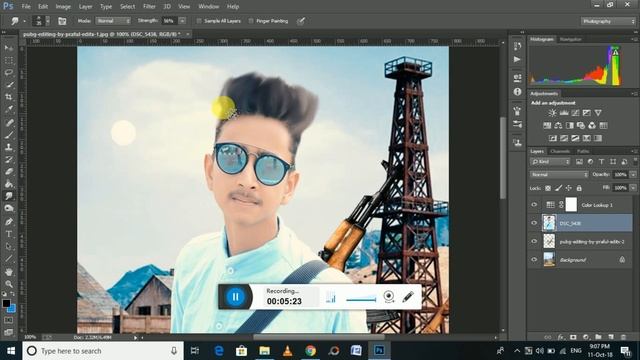Click the Windows search box
Viewport: 640px width, 360px height.
click(x=103, y=351)
